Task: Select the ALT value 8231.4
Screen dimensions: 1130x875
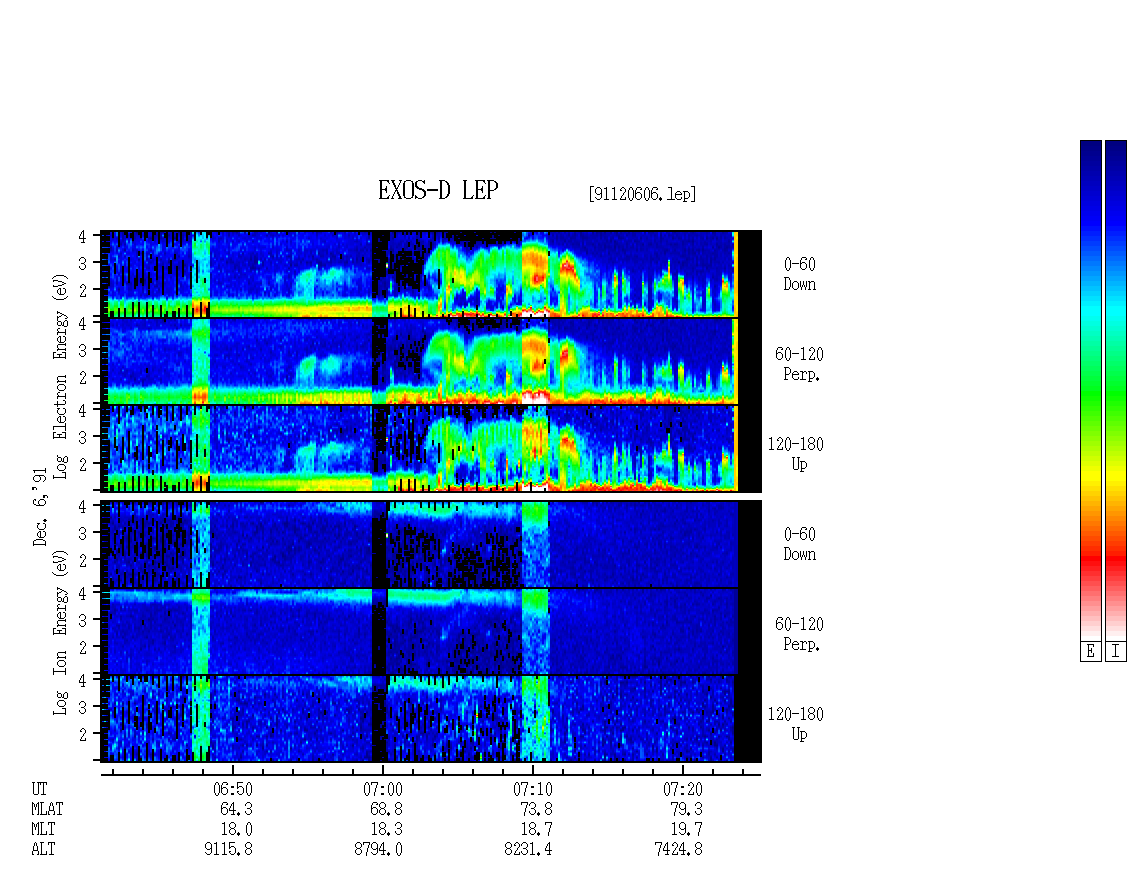Action: tap(528, 850)
